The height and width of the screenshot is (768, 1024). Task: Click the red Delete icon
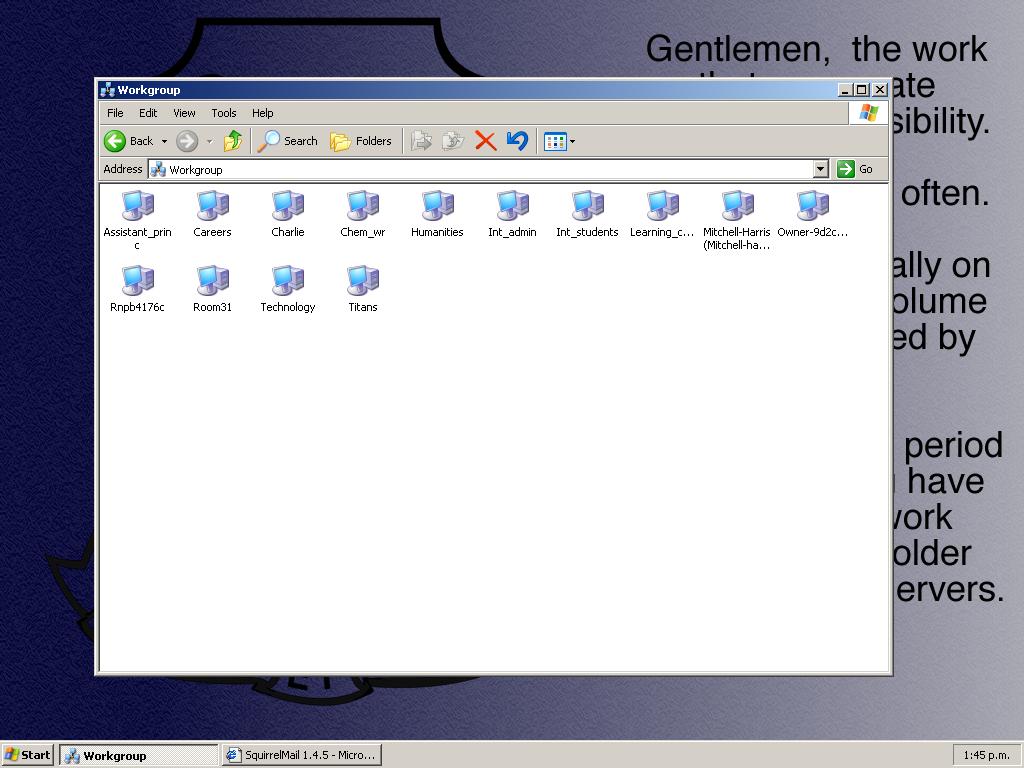(x=485, y=141)
